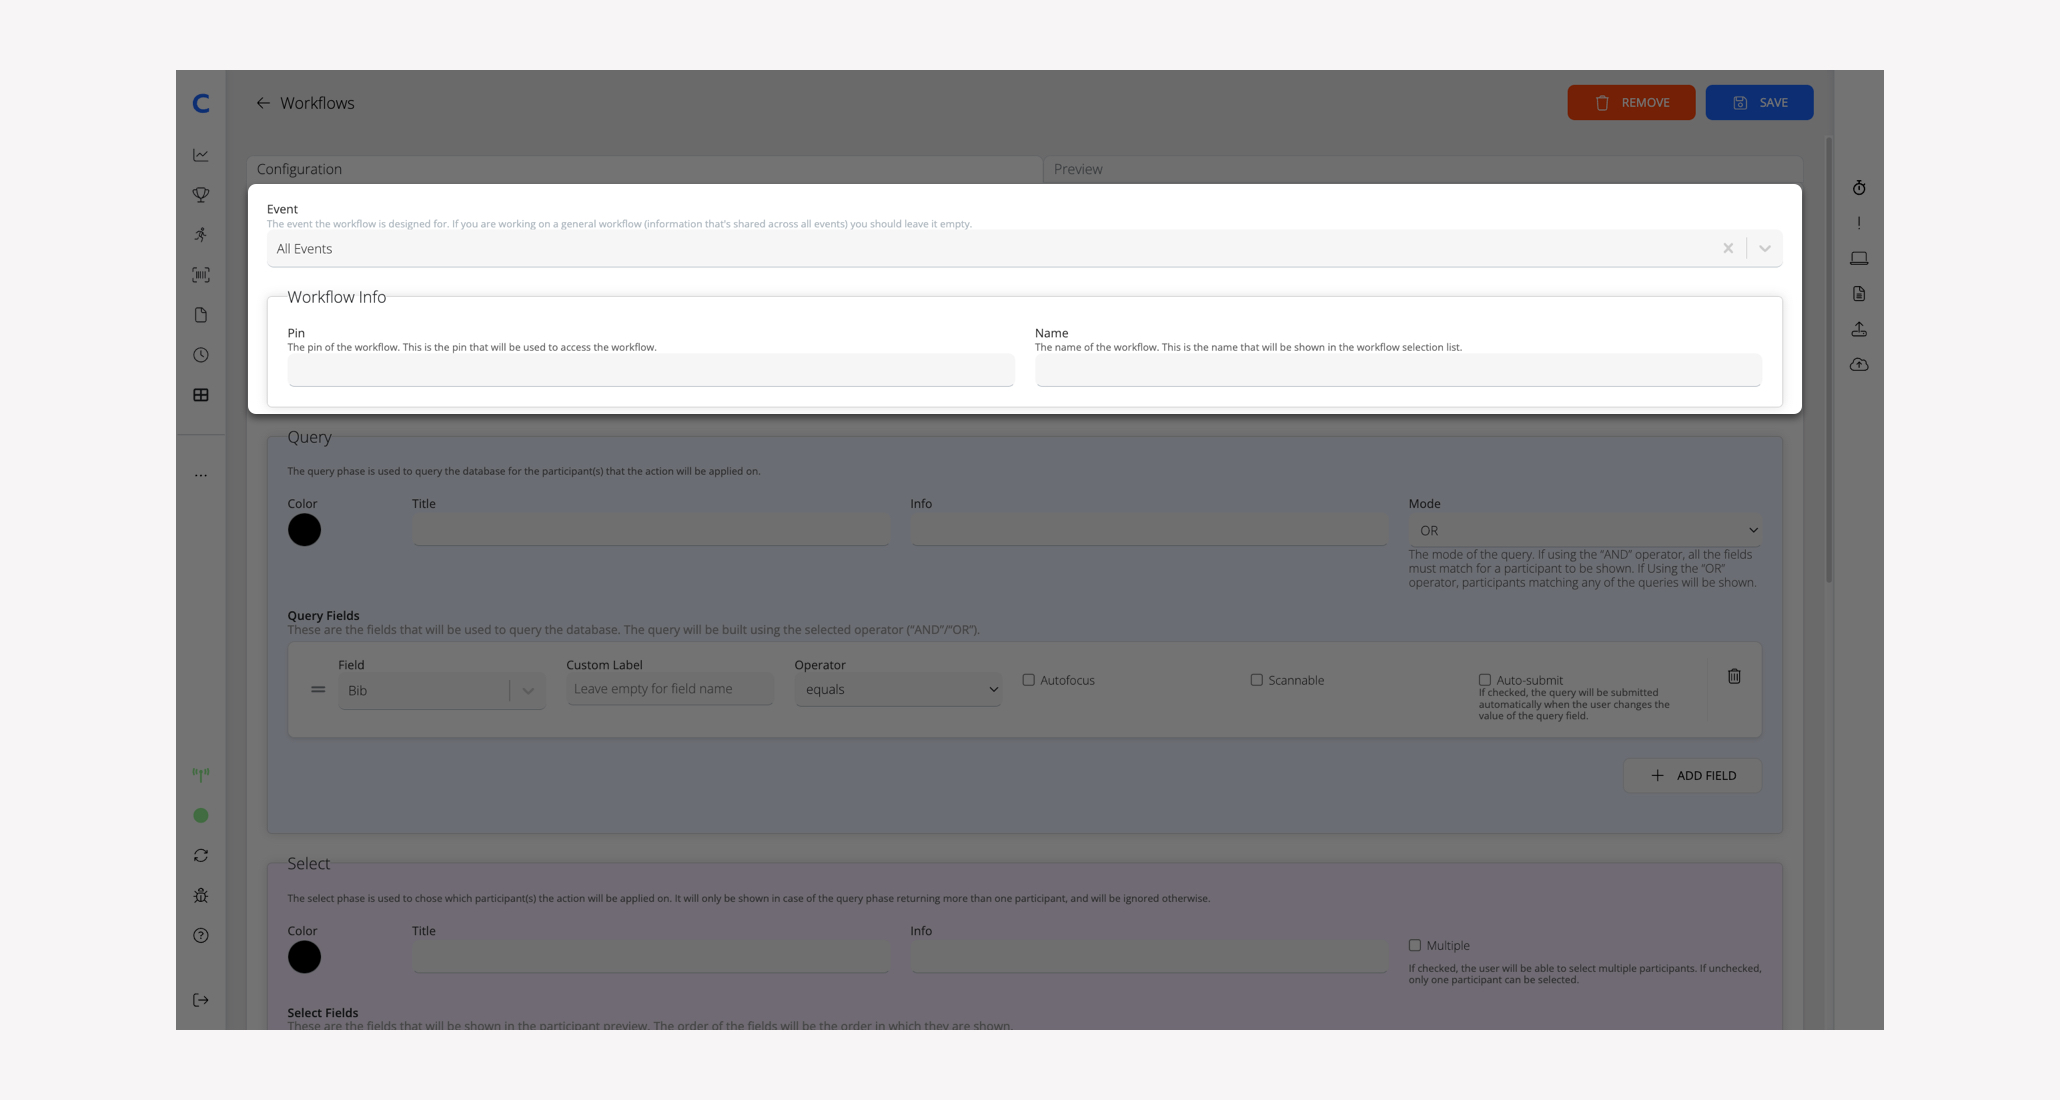The height and width of the screenshot is (1100, 2060).
Task: Focus the Pin input field
Action: pyautogui.click(x=651, y=370)
